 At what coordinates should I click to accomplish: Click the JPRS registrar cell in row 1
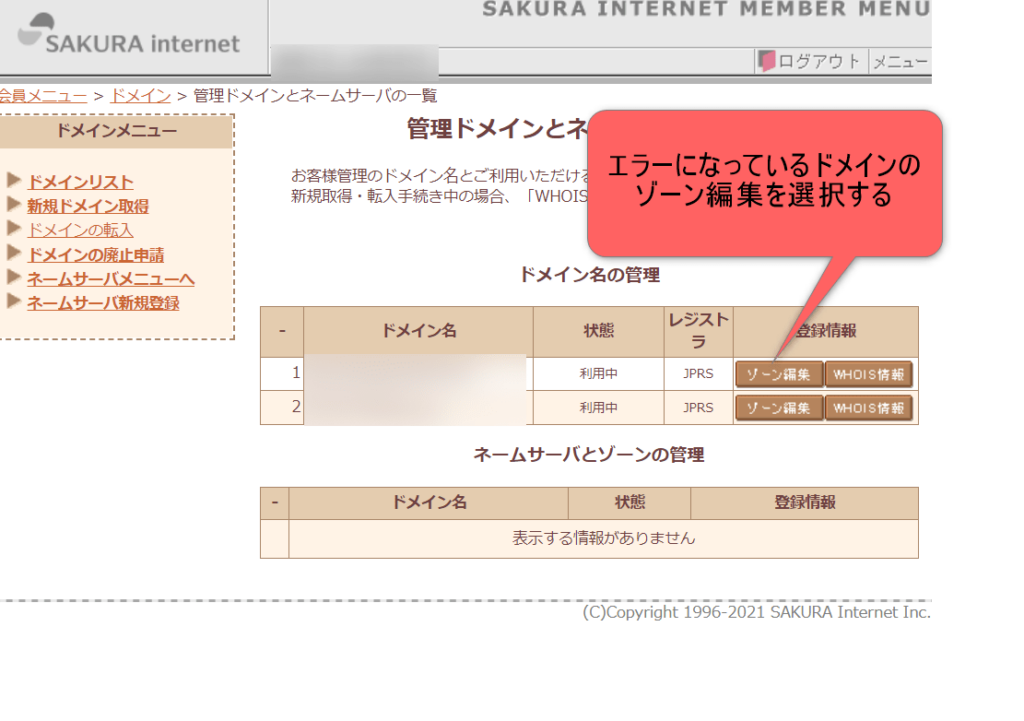click(x=698, y=374)
